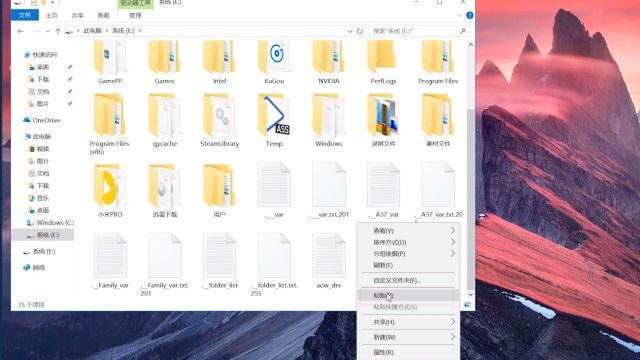The width and height of the screenshot is (640, 360).
Task: Open the 共享 ribbon tab
Action: (x=78, y=16)
